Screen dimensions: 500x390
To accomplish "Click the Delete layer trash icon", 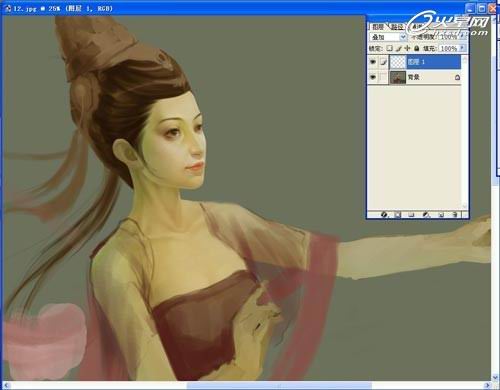I will (x=455, y=215).
